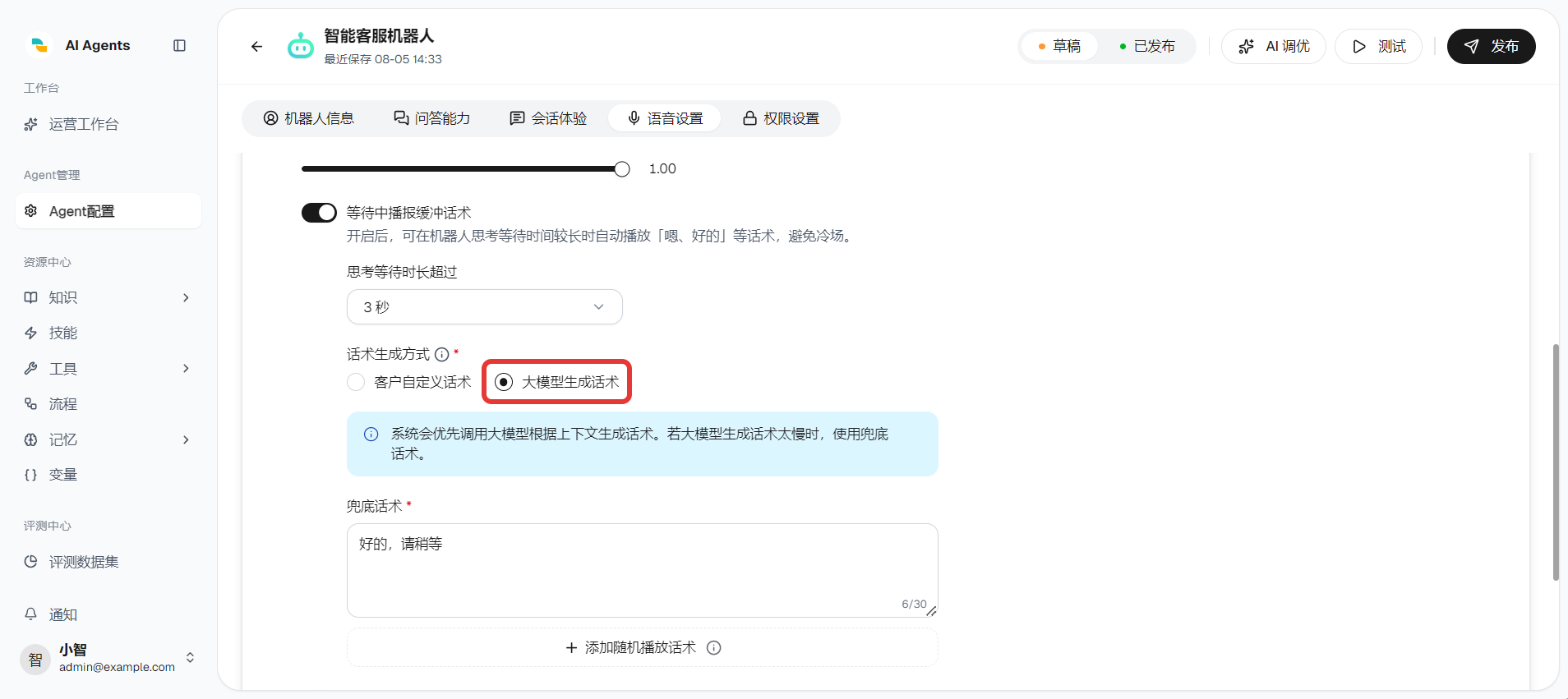Click the info icon in the blue notice
Screen dimensions: 1568x699
[371, 434]
